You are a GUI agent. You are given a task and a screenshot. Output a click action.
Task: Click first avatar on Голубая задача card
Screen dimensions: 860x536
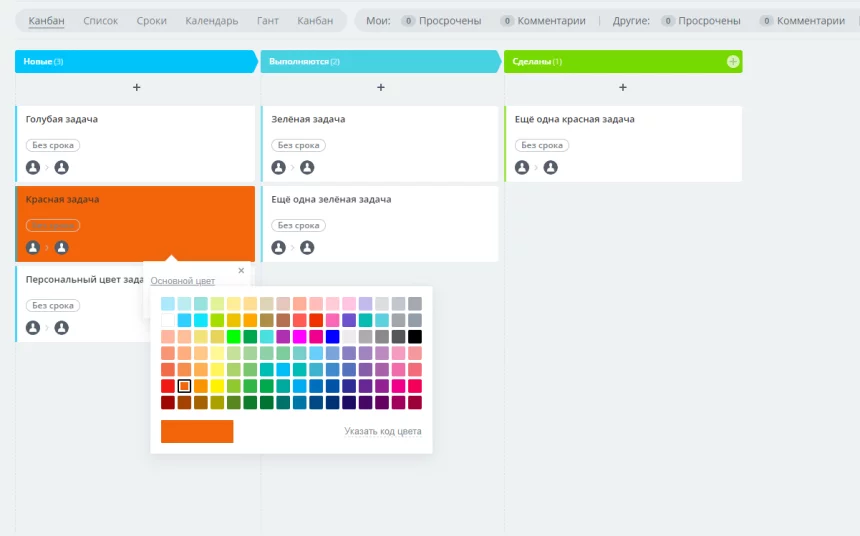(x=33, y=167)
